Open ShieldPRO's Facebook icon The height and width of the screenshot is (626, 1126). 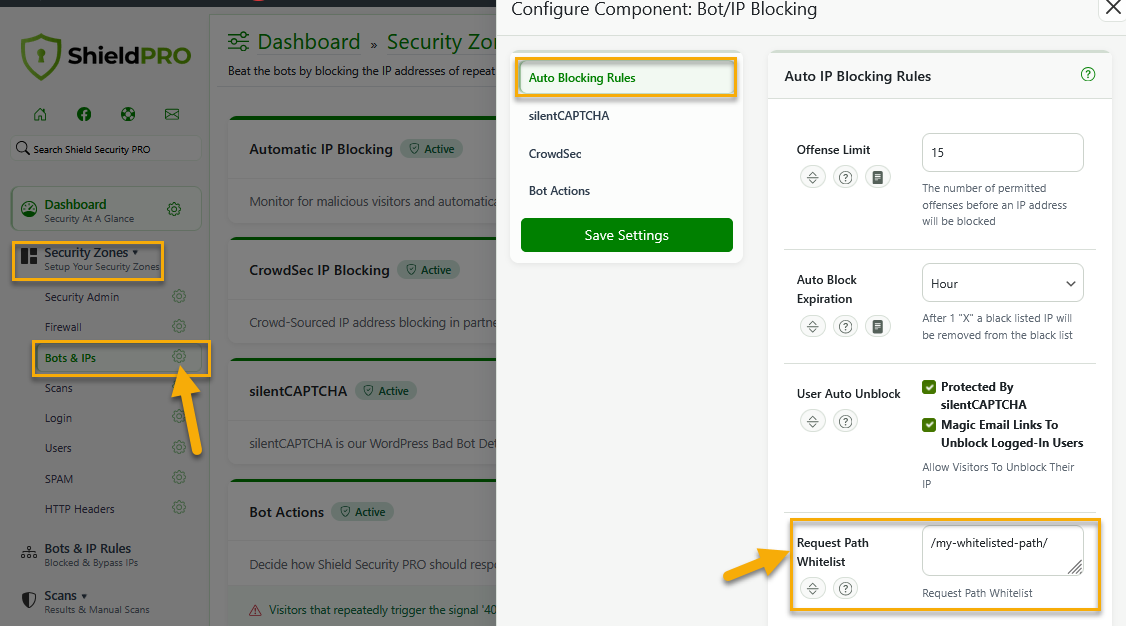coord(84,114)
